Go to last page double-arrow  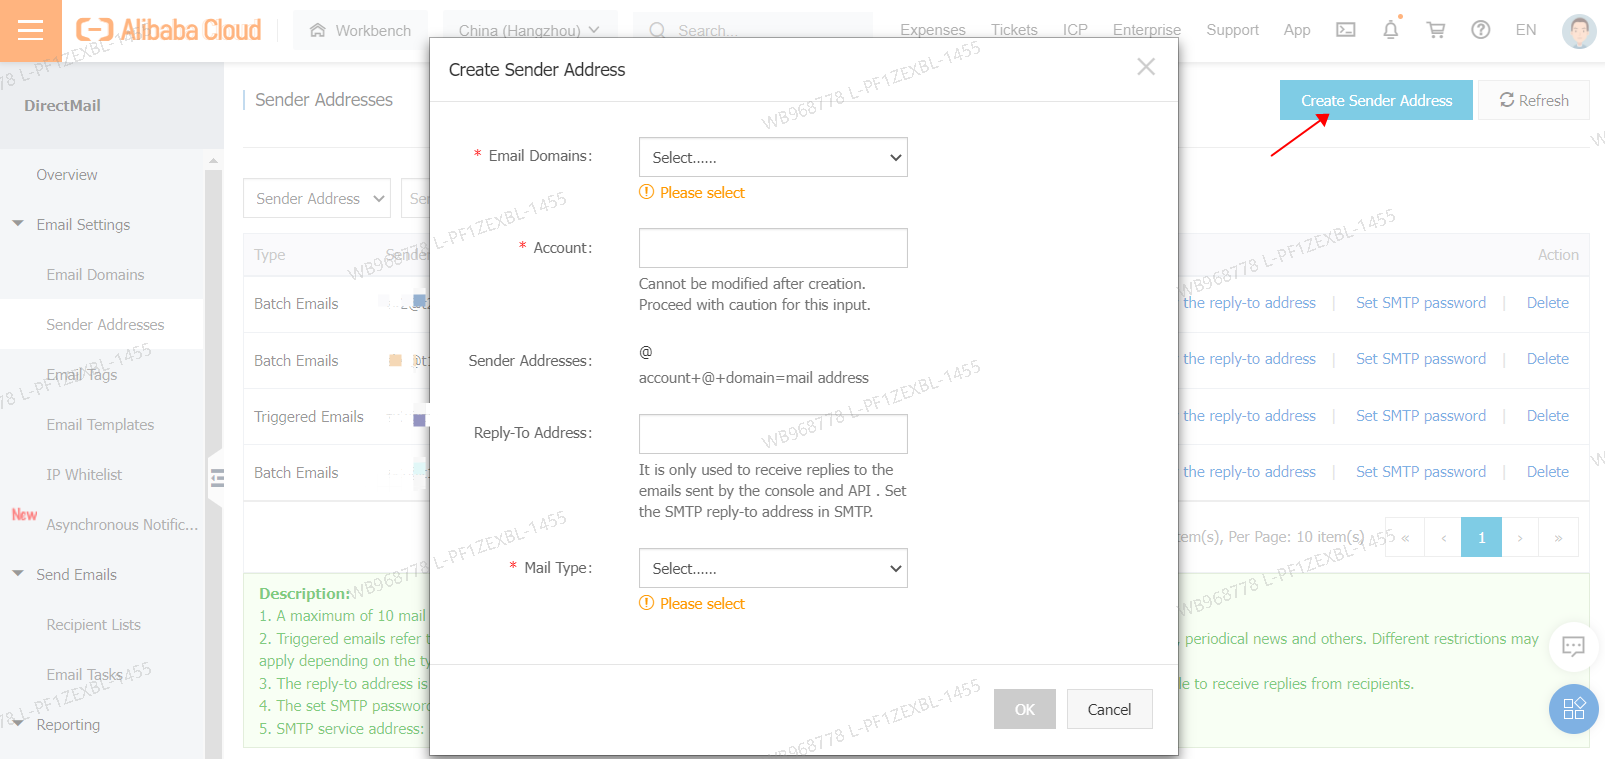tap(1558, 537)
